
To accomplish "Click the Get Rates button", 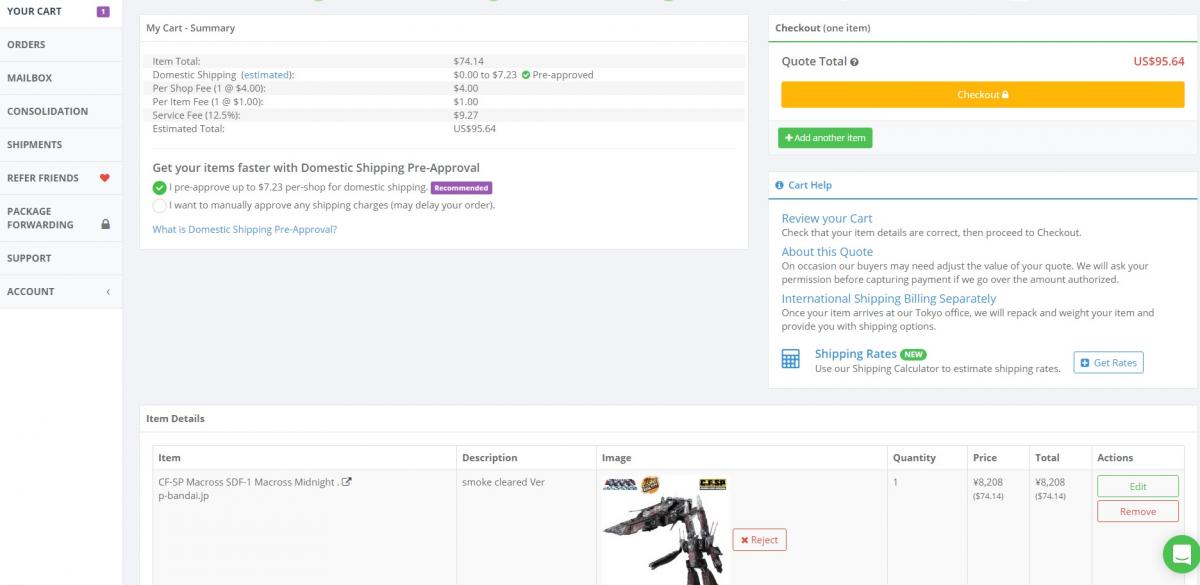I will click(x=1108, y=362).
